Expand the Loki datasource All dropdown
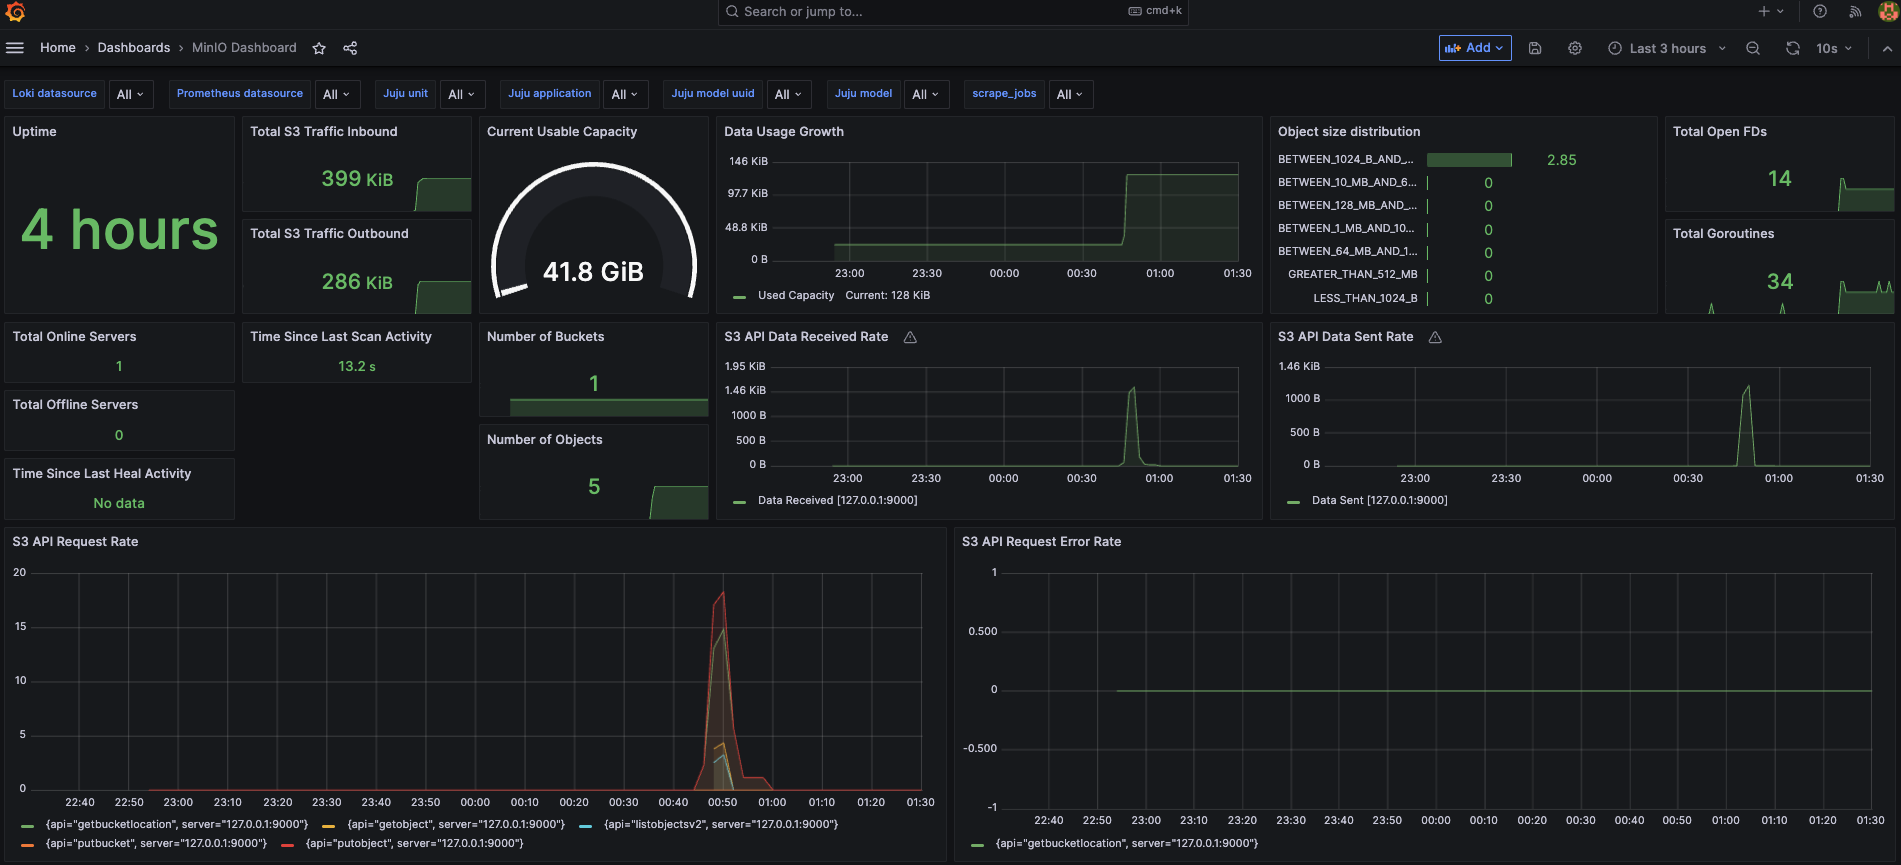Image resolution: width=1901 pixels, height=865 pixels. tap(131, 94)
